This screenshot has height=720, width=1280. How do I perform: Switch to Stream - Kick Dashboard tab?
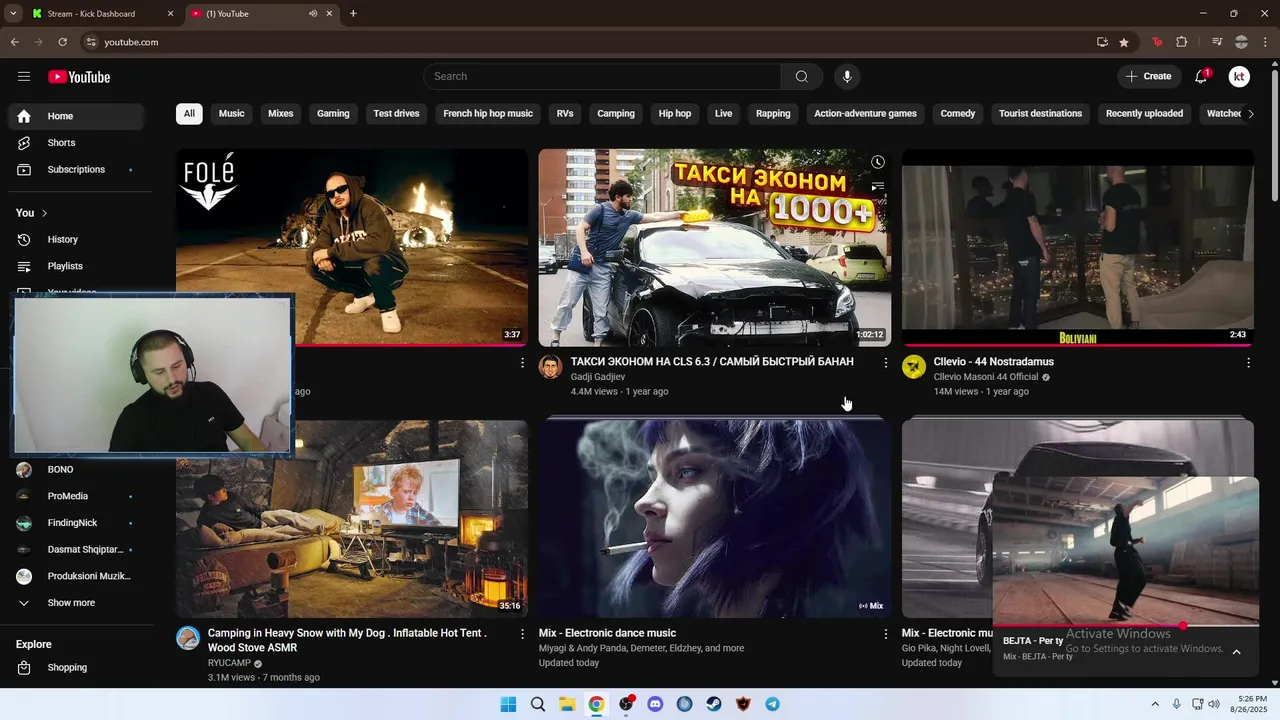pyautogui.click(x=103, y=14)
